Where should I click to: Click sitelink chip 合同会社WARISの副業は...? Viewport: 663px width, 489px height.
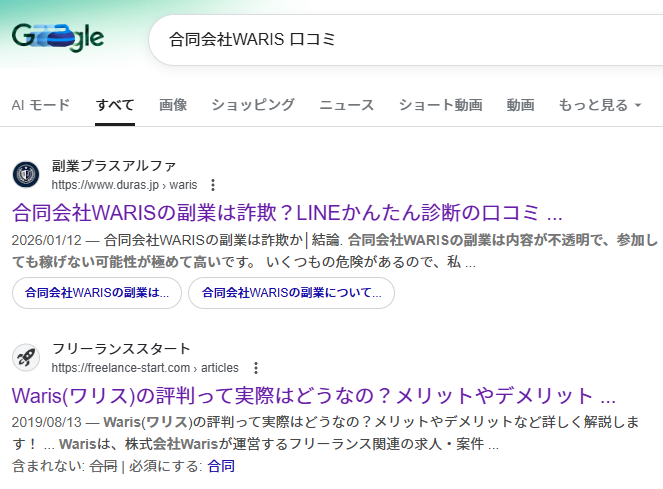tap(97, 293)
